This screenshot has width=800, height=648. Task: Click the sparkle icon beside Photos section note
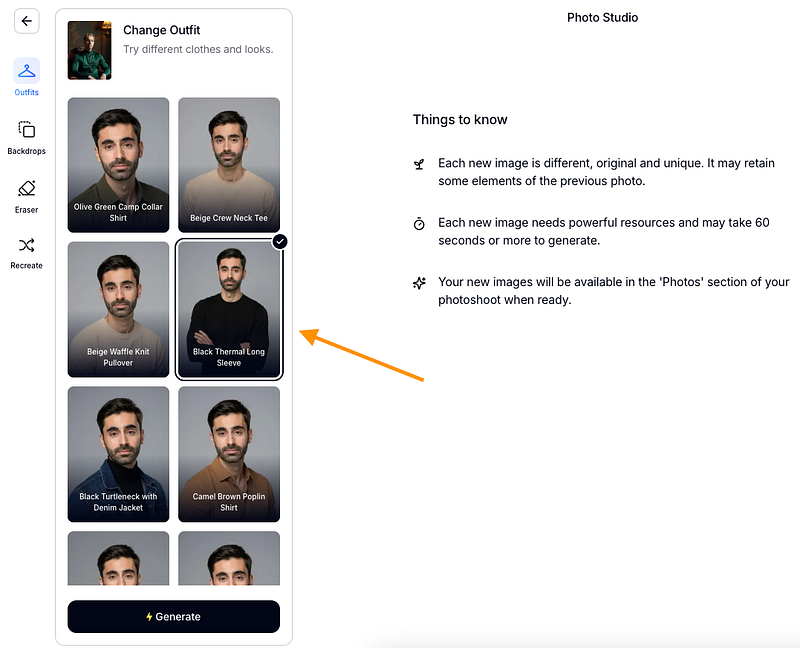419,283
